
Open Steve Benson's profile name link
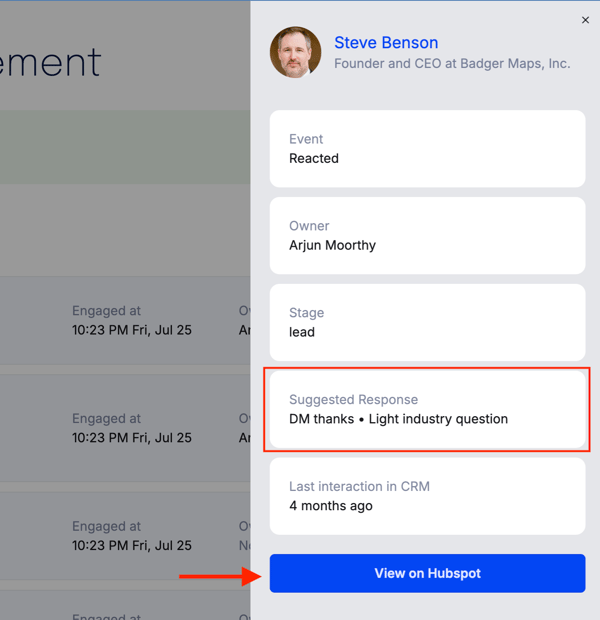(386, 43)
